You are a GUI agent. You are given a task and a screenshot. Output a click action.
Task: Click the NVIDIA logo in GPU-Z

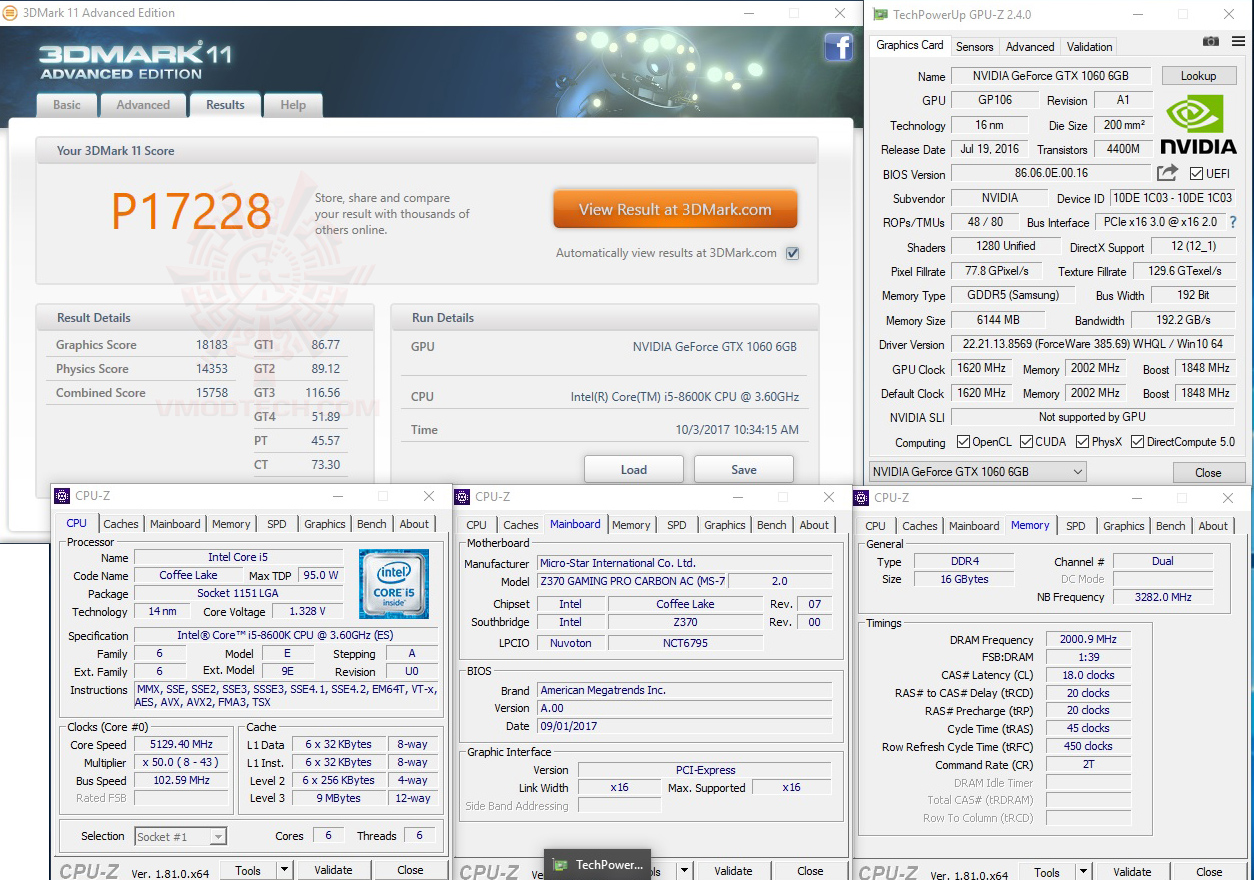tap(1198, 125)
